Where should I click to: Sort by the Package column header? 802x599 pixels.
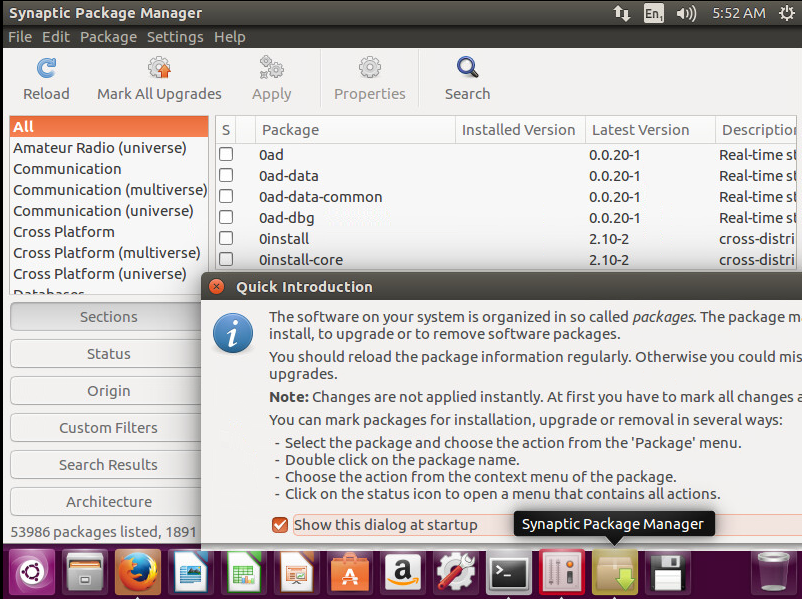[x=355, y=130]
